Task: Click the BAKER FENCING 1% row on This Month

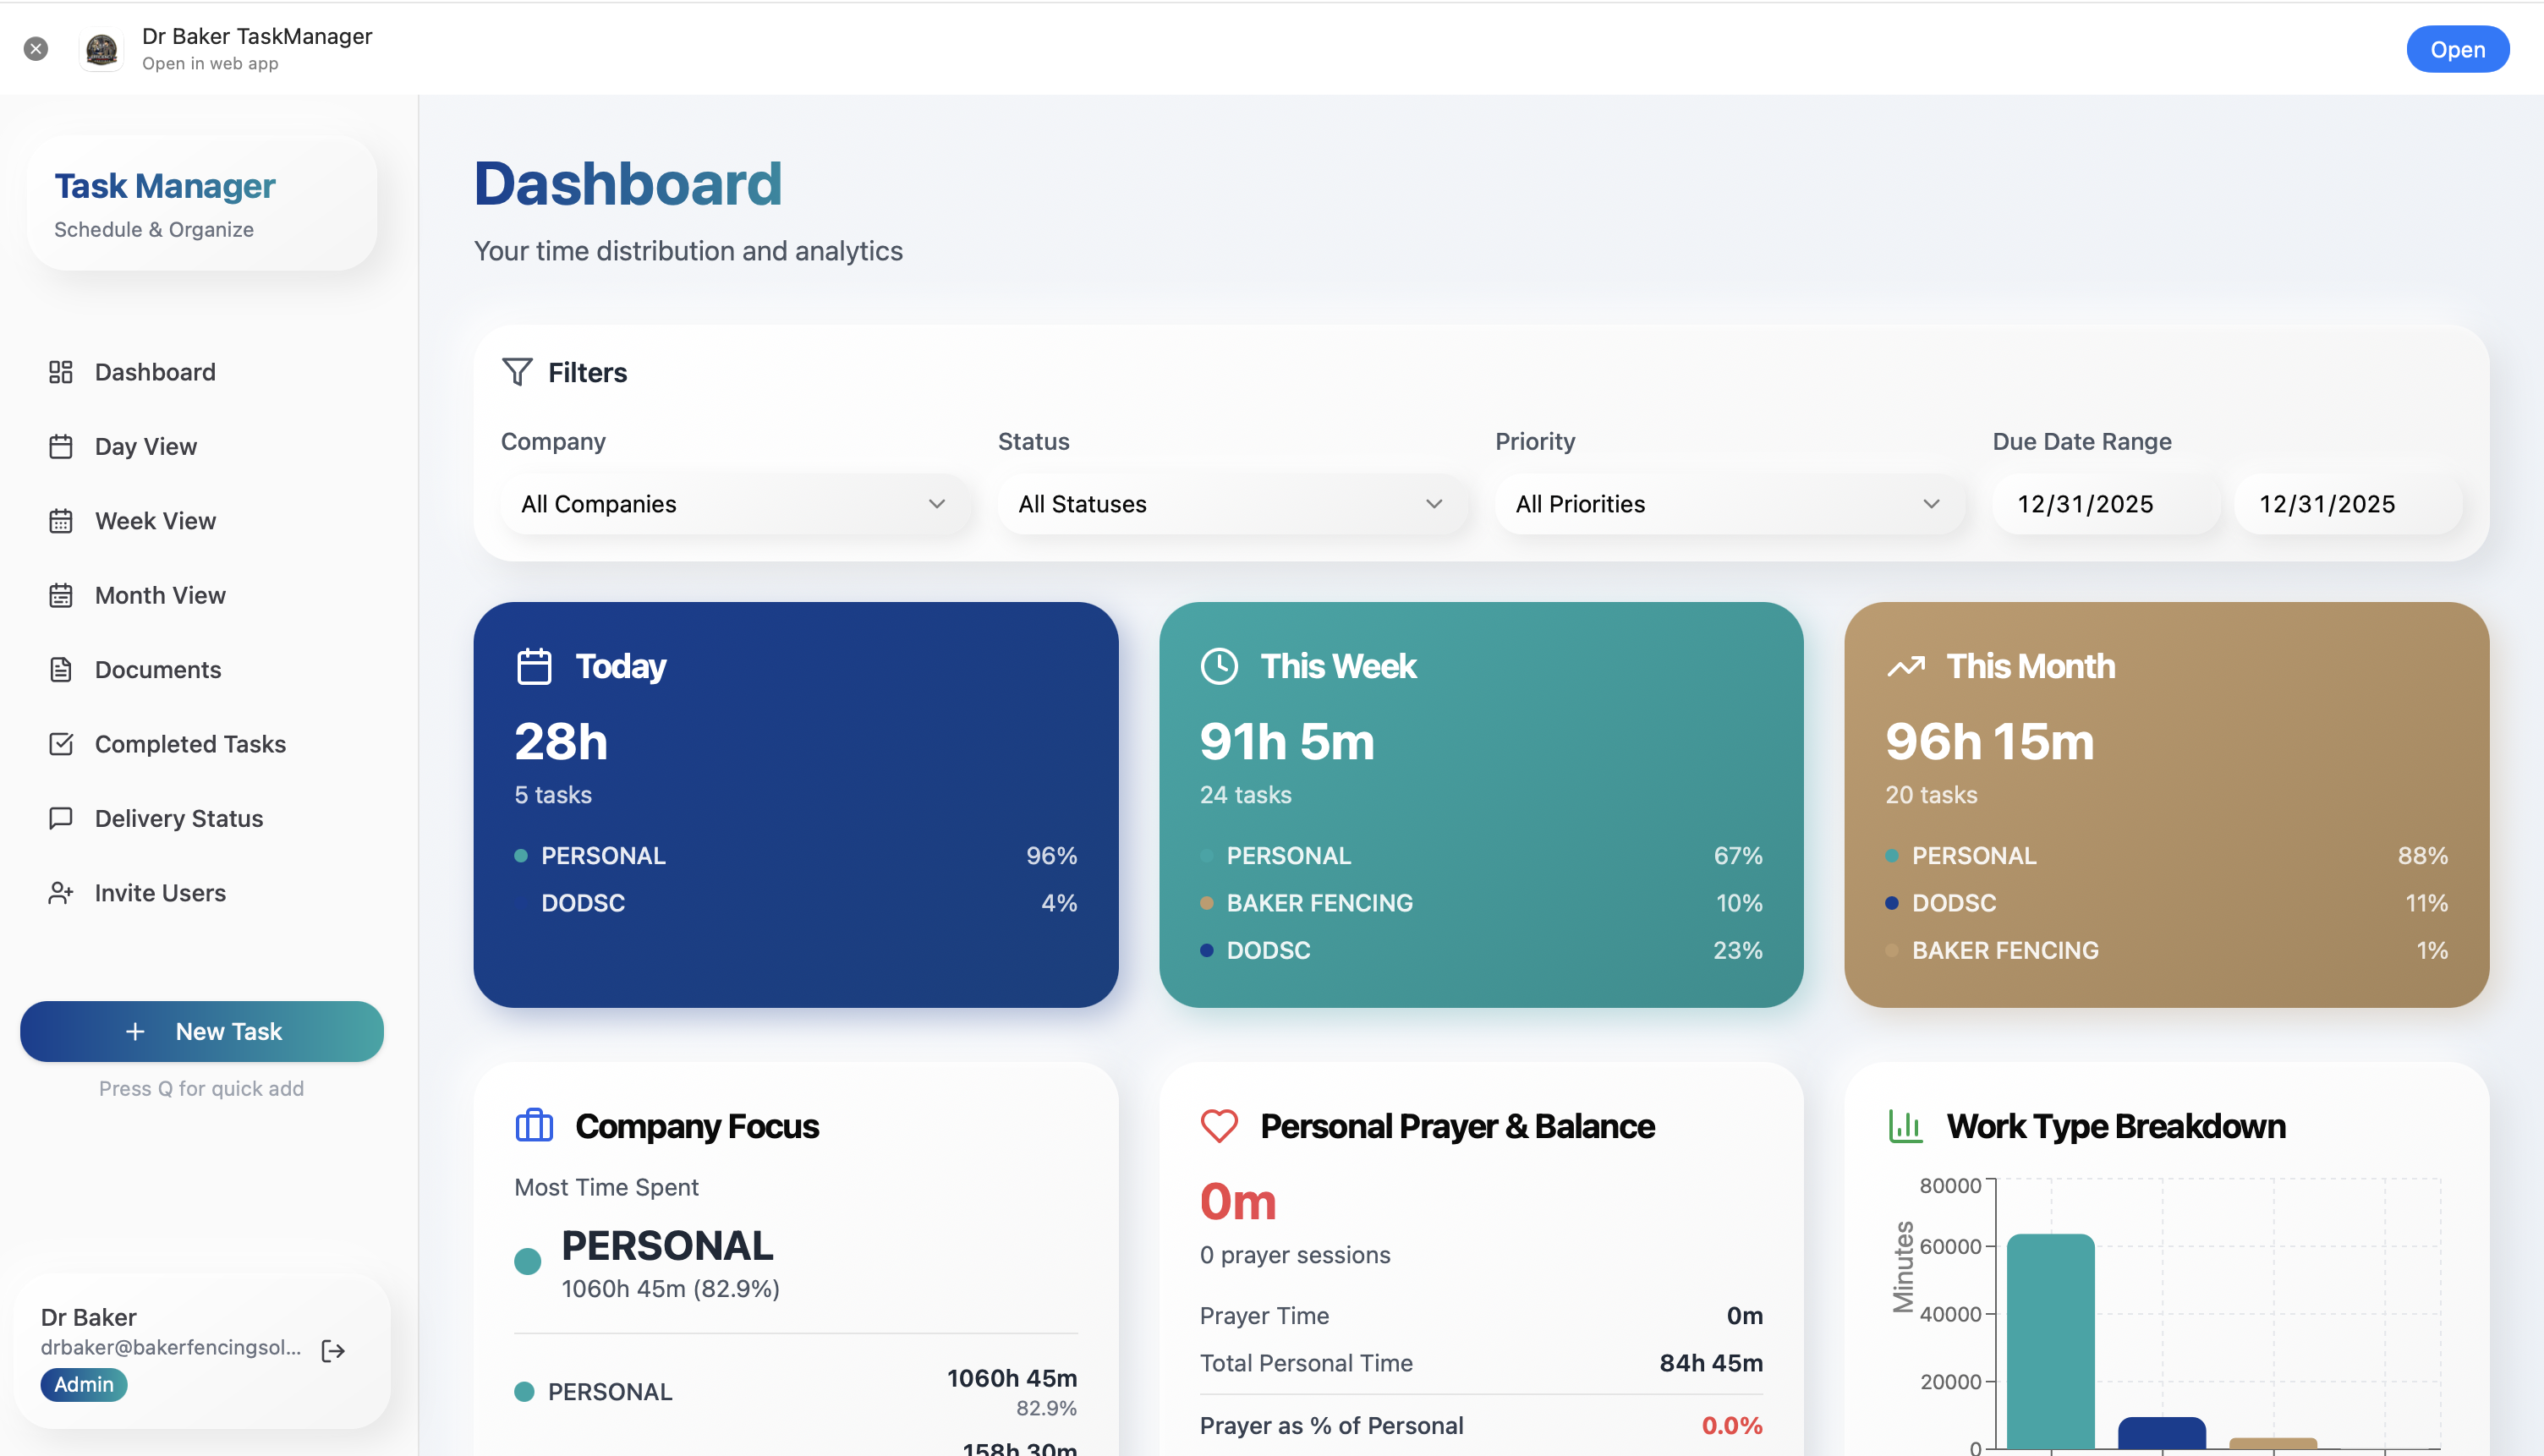Action: point(2167,950)
